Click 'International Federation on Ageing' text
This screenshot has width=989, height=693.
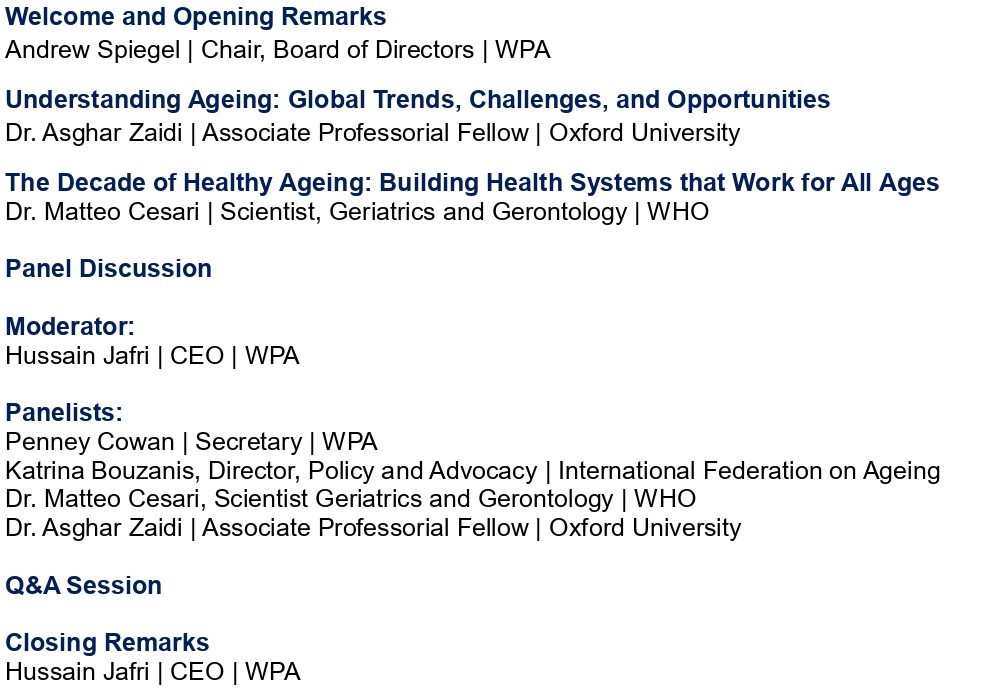pyautogui.click(x=749, y=470)
